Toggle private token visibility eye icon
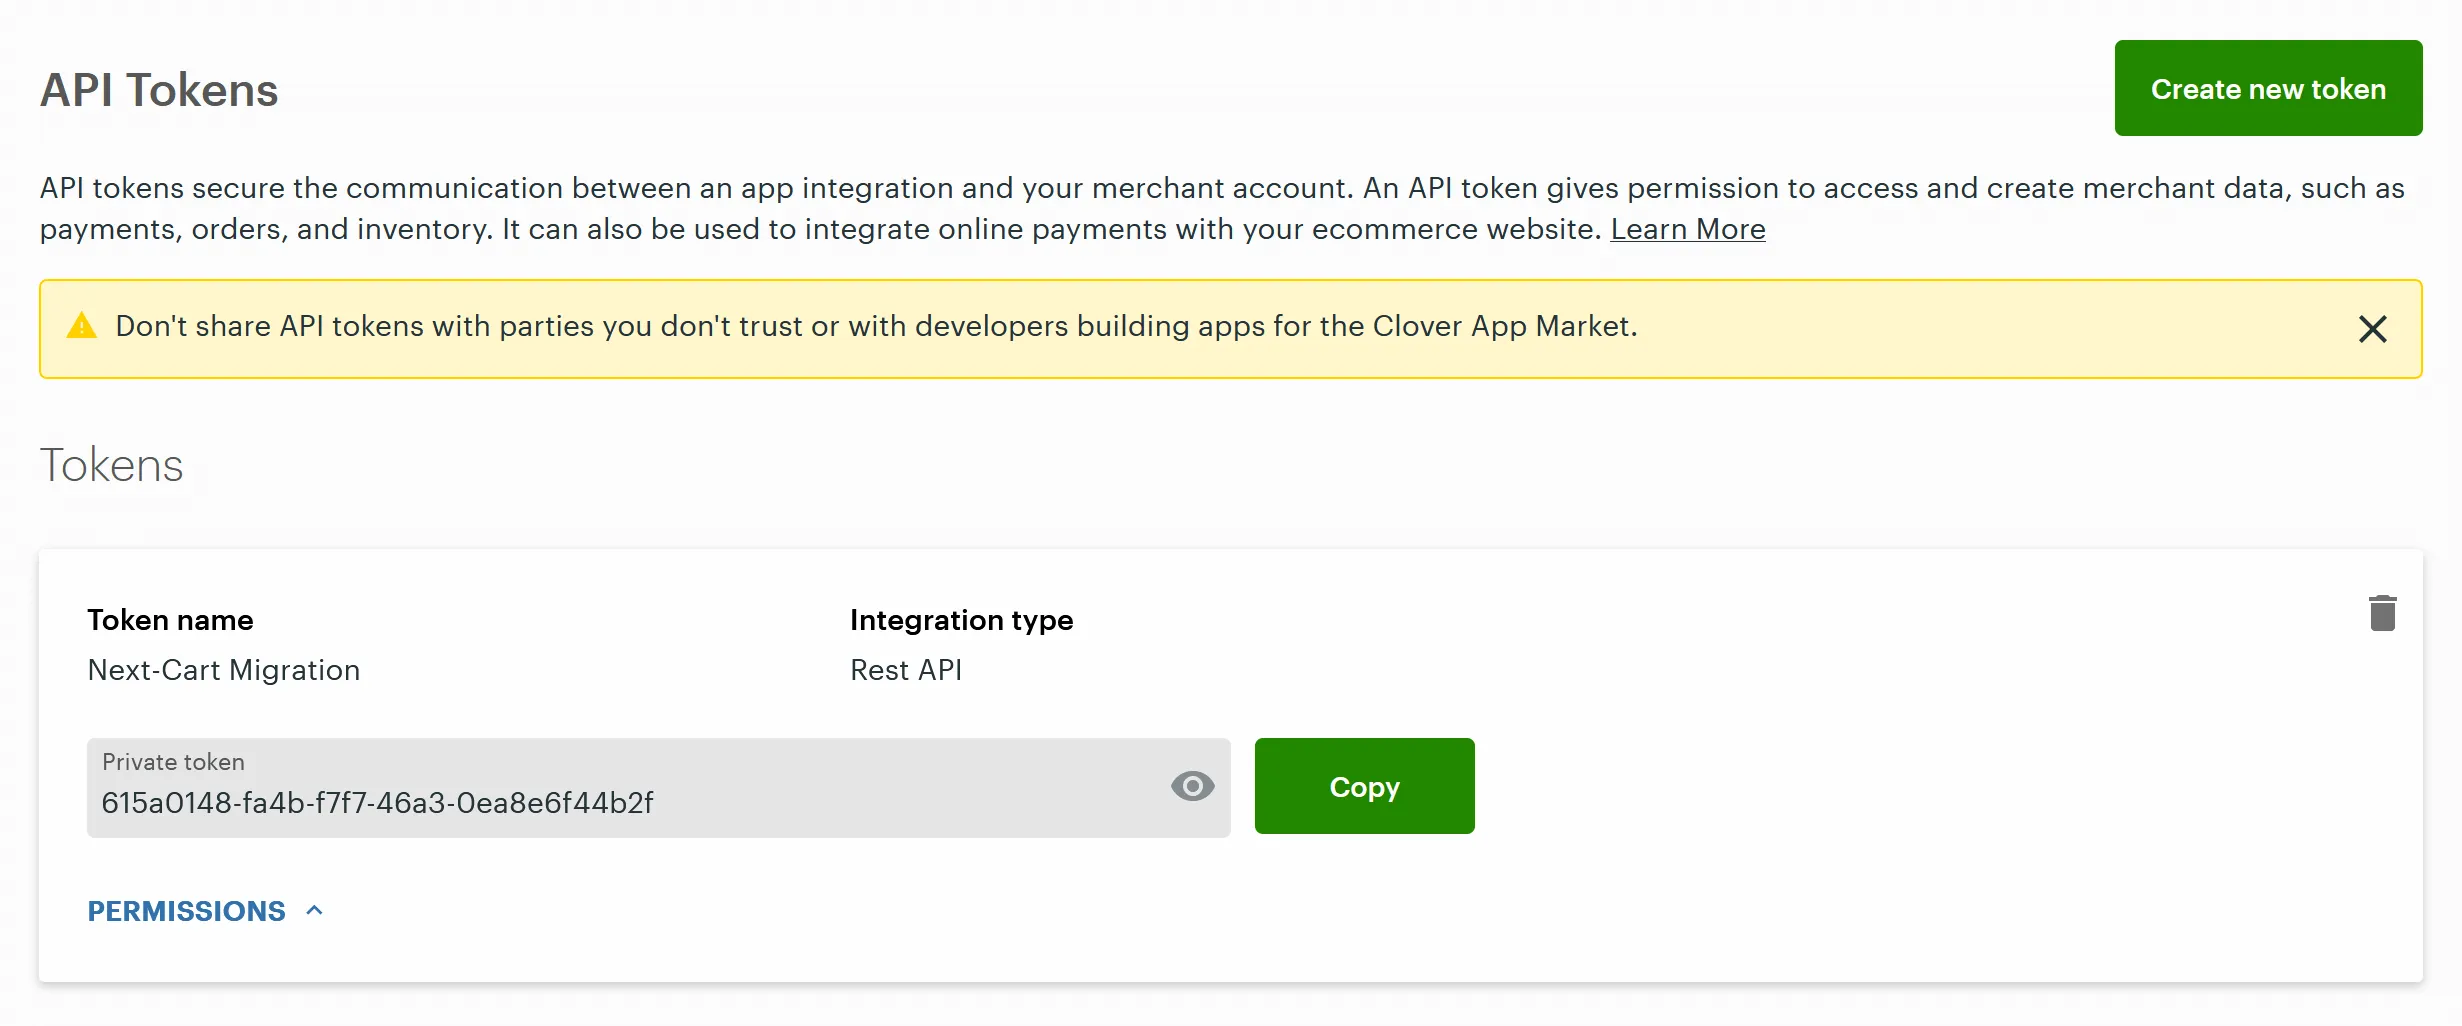 pos(1192,786)
